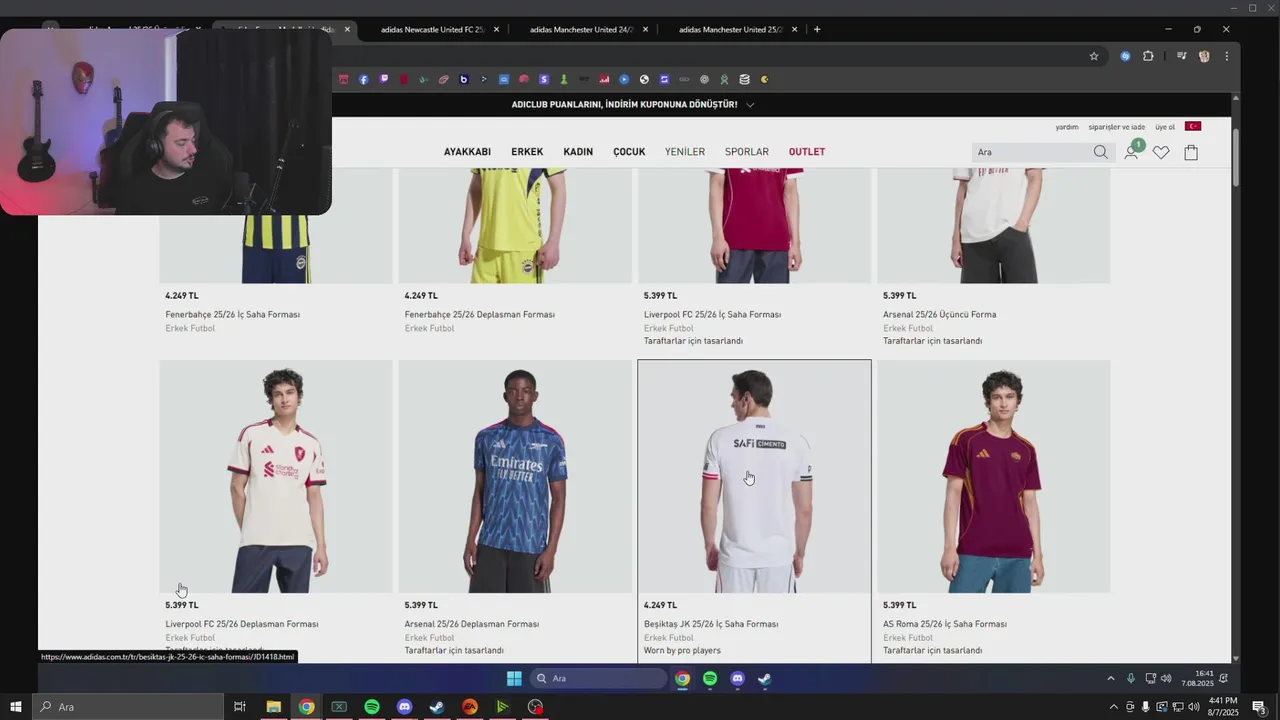Viewport: 1280px width, 720px height.
Task: Open Discord in the centered inner taskbar
Action: 737,678
